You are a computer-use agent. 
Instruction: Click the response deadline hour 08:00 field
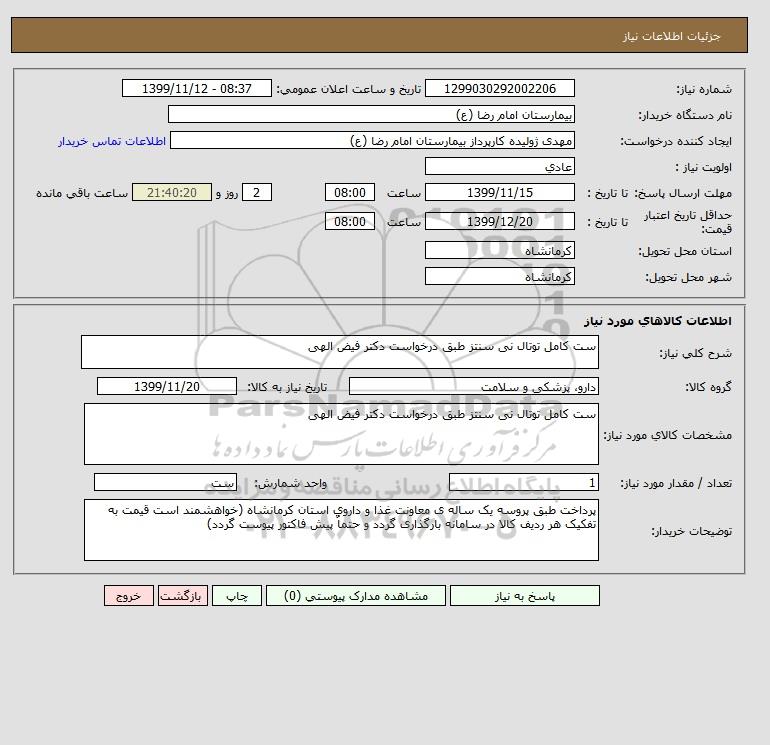click(350, 193)
